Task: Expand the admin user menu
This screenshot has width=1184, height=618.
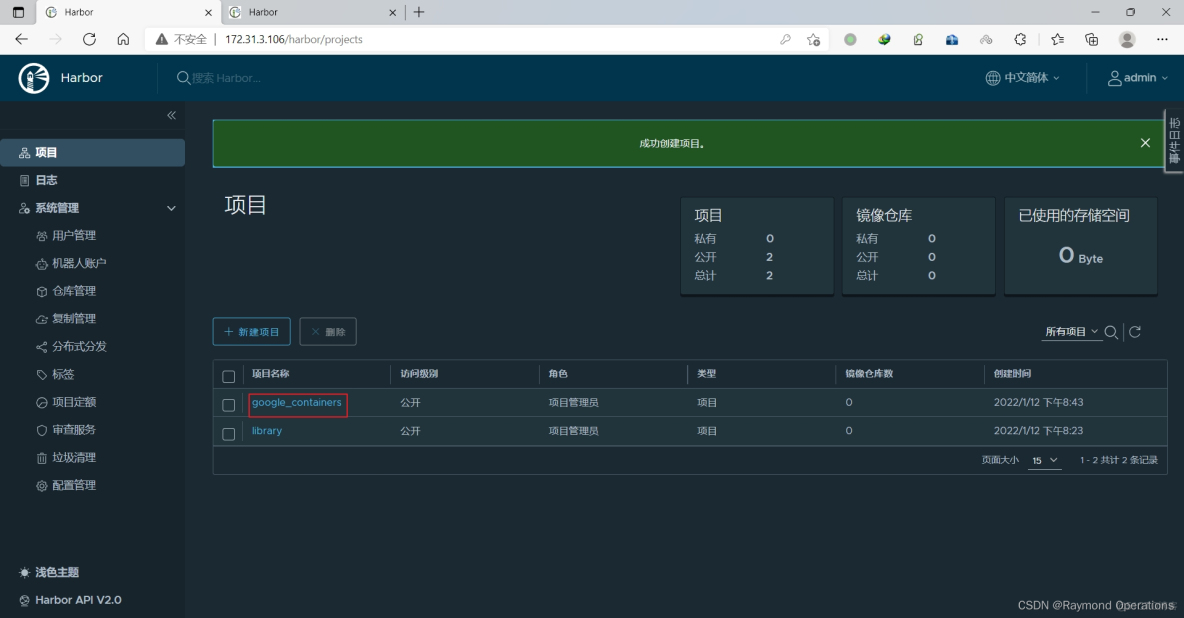Action: pos(1138,78)
